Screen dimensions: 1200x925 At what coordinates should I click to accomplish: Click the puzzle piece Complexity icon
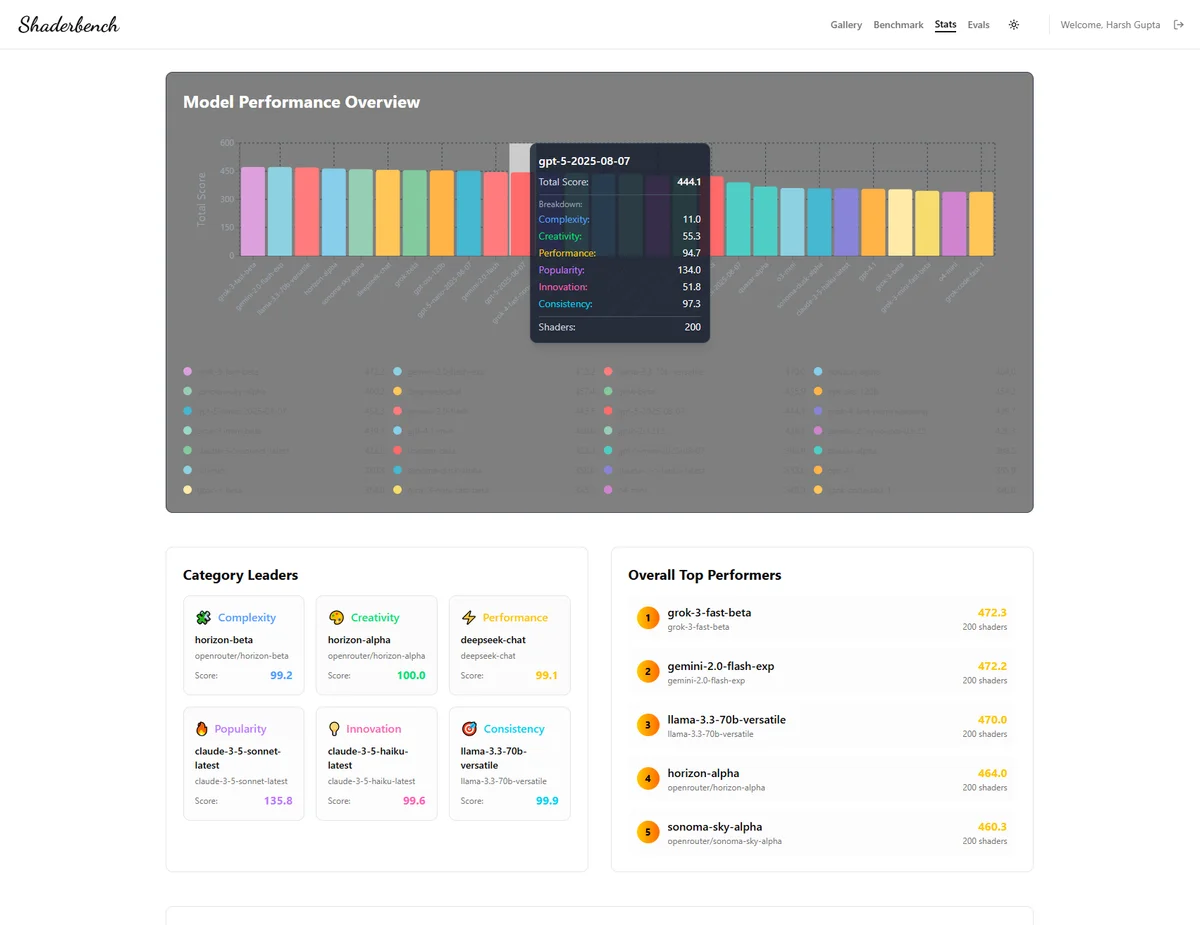(x=203, y=618)
